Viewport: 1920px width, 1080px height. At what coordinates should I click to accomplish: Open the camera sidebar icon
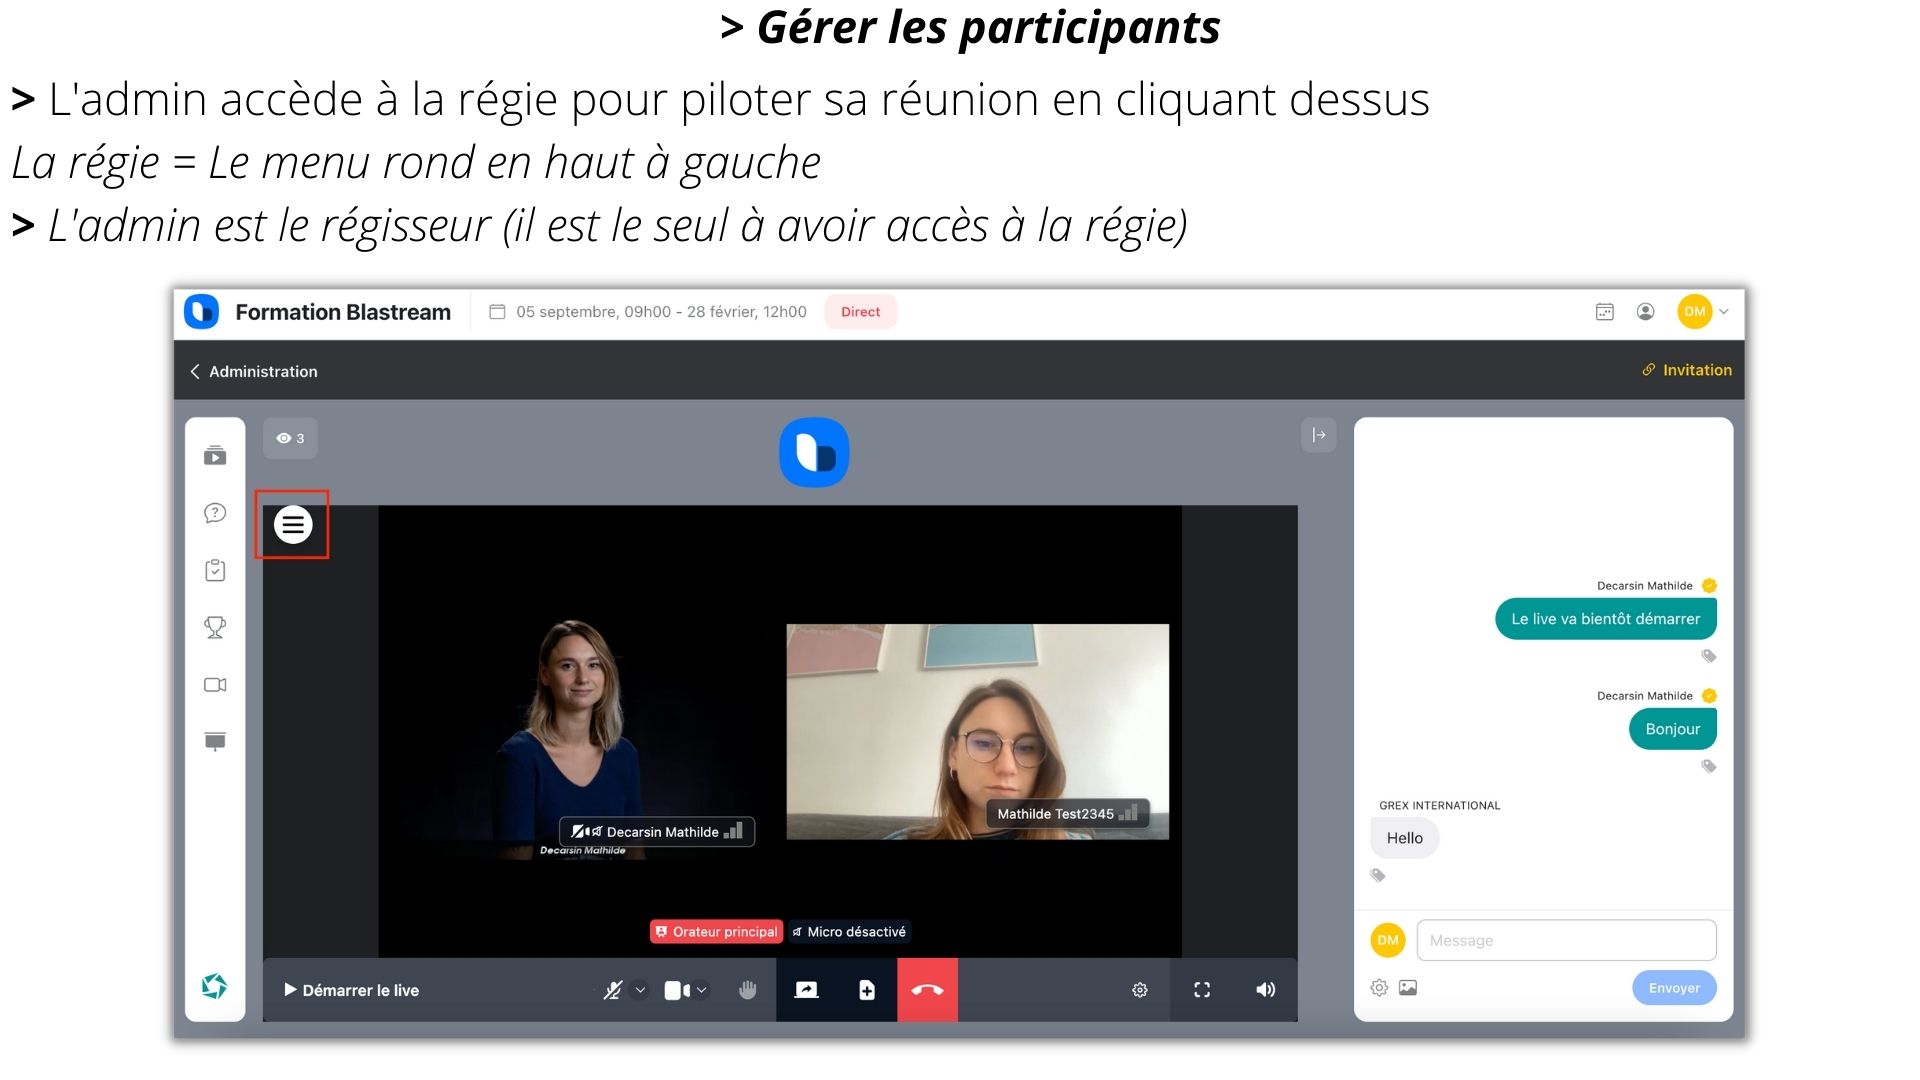click(215, 685)
